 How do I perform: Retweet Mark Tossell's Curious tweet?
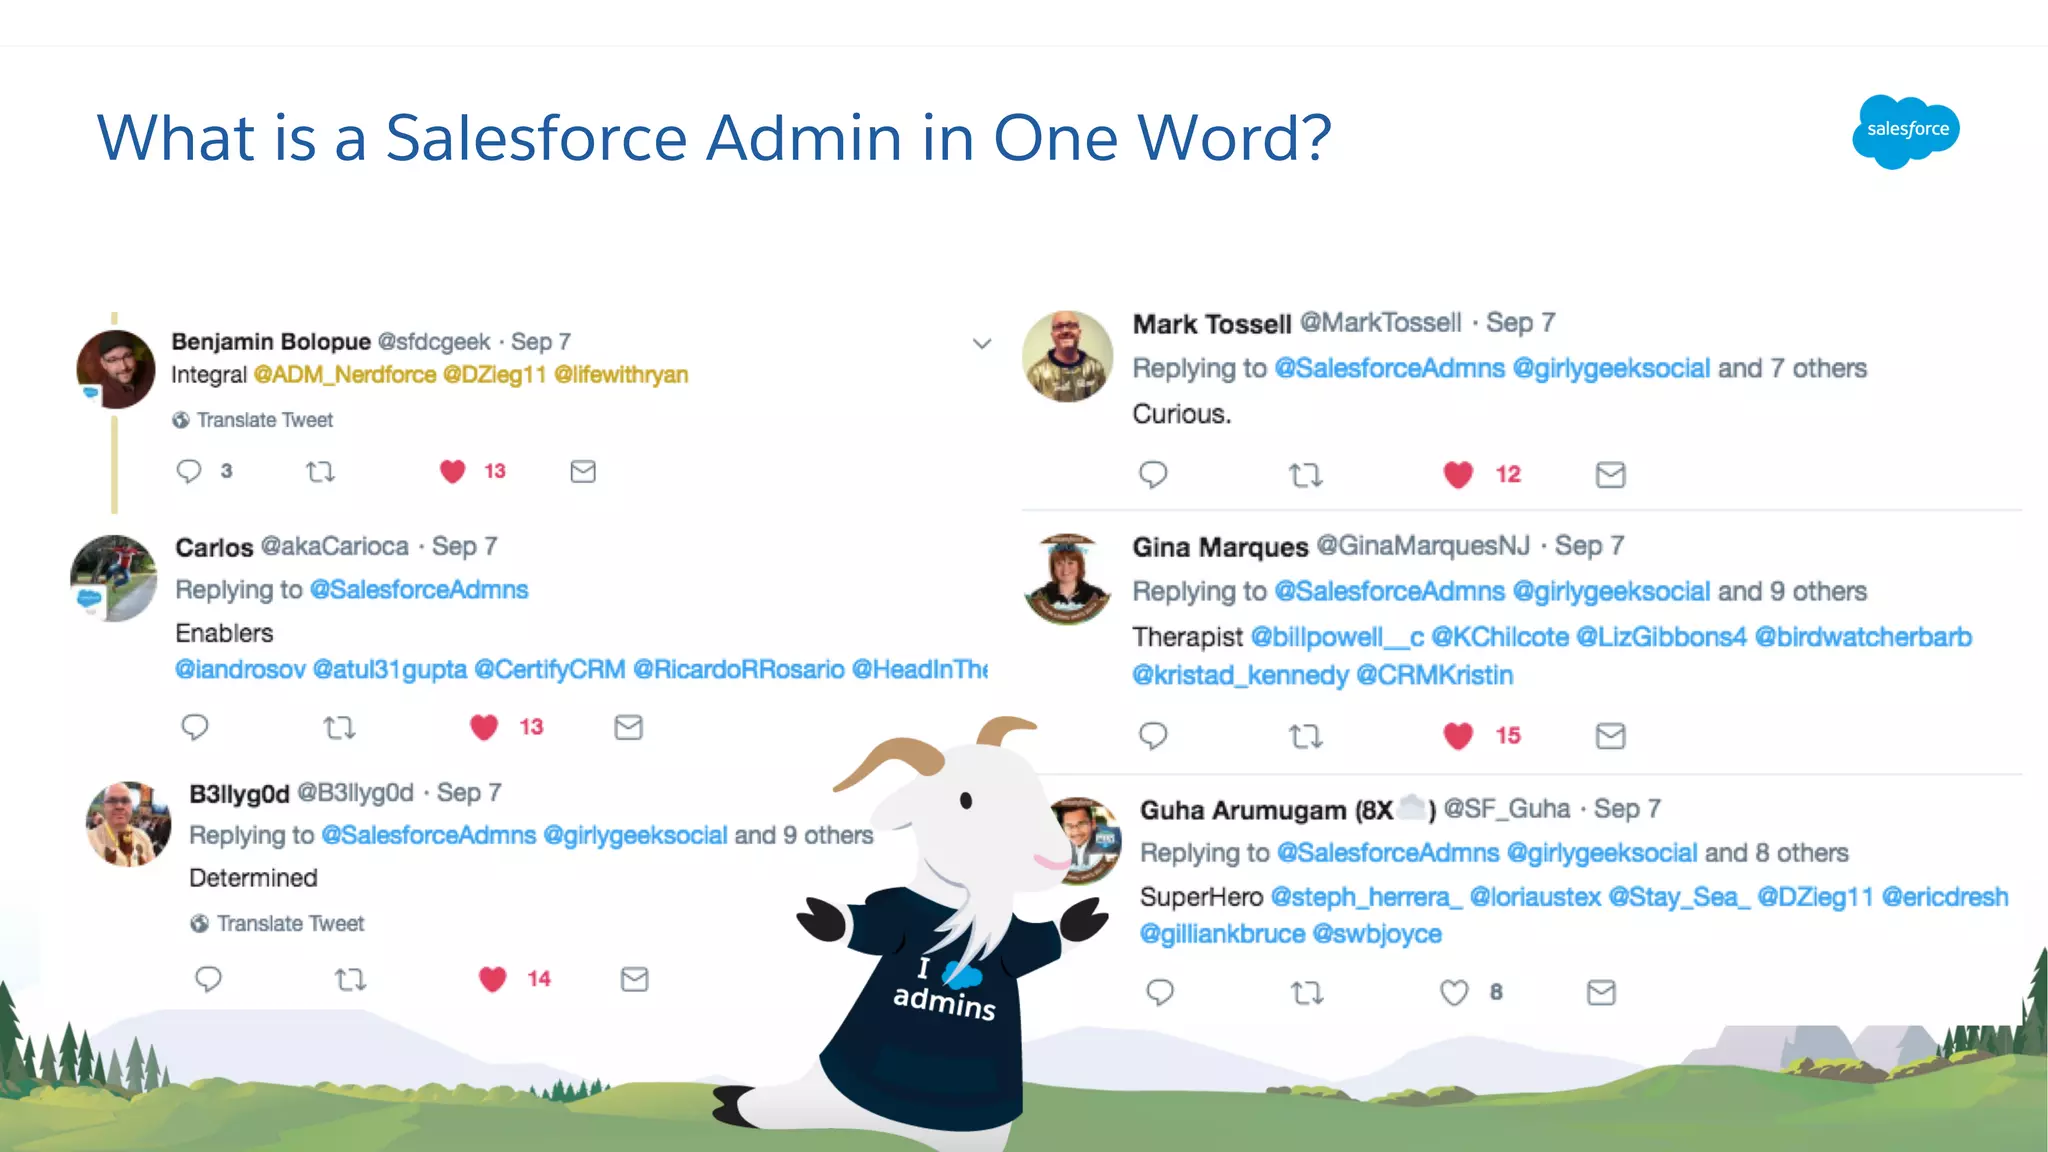(1306, 475)
